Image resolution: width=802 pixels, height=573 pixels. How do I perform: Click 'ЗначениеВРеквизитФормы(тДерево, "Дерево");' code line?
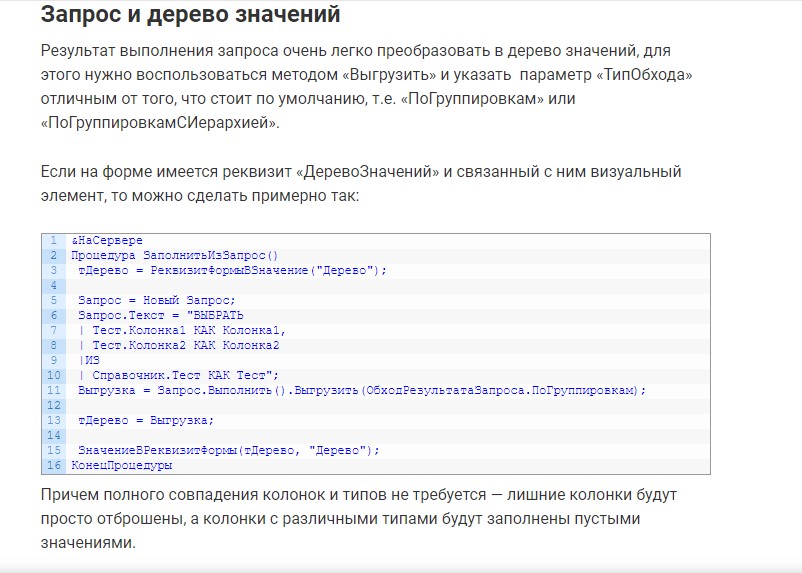(x=229, y=450)
